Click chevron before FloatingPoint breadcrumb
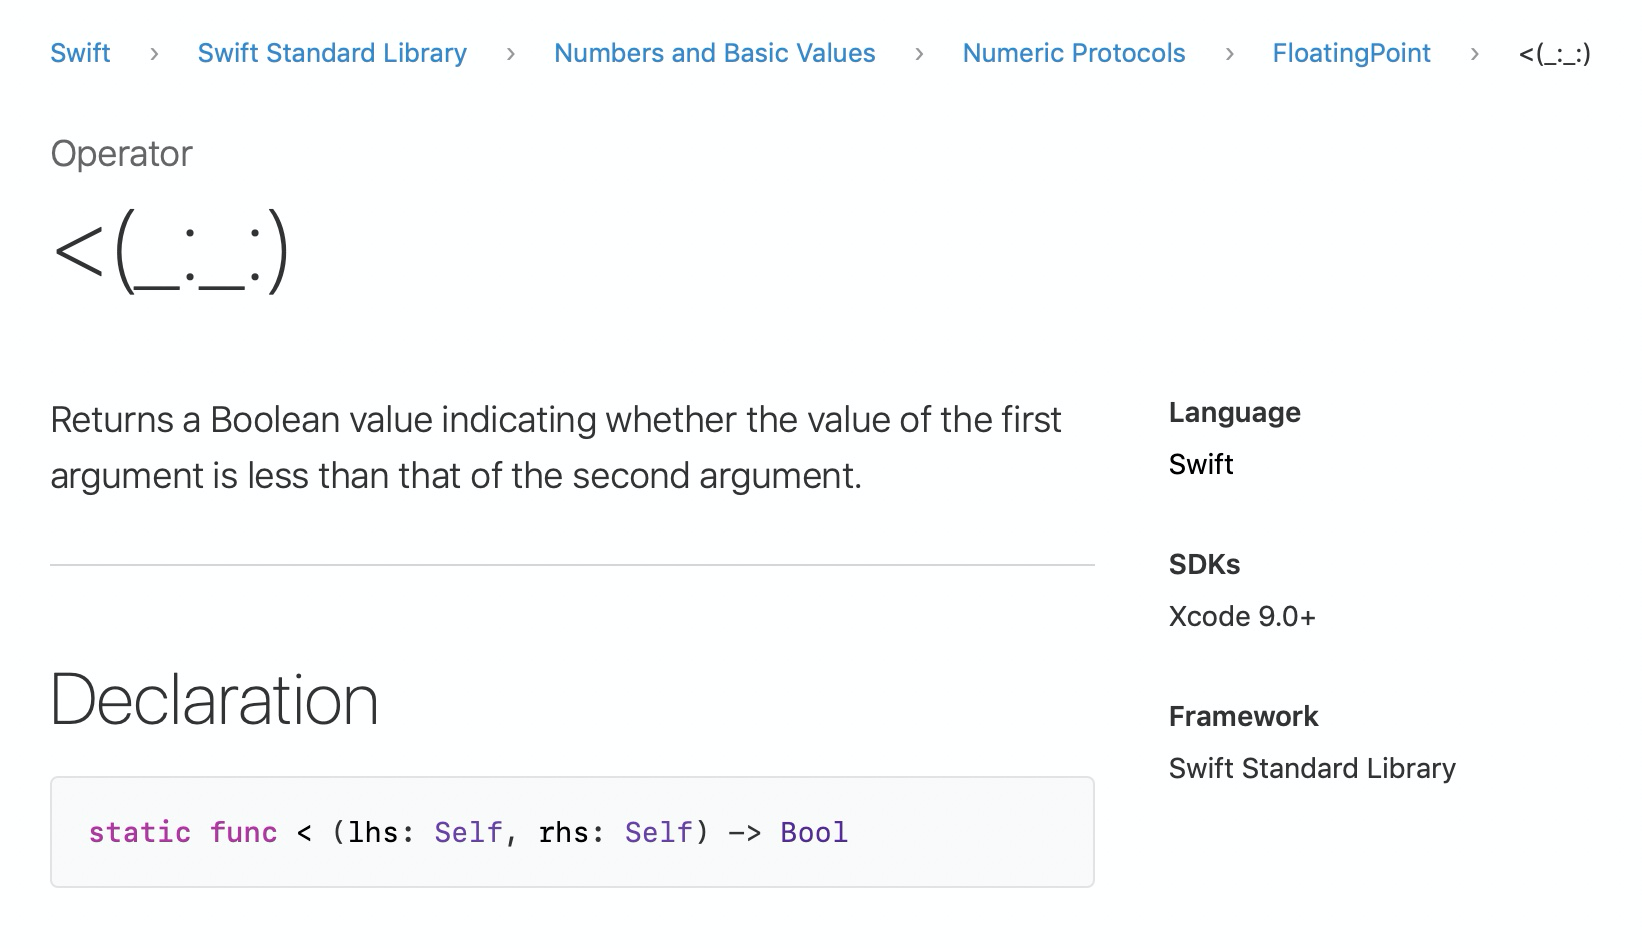The height and width of the screenshot is (948, 1642). point(1229,54)
